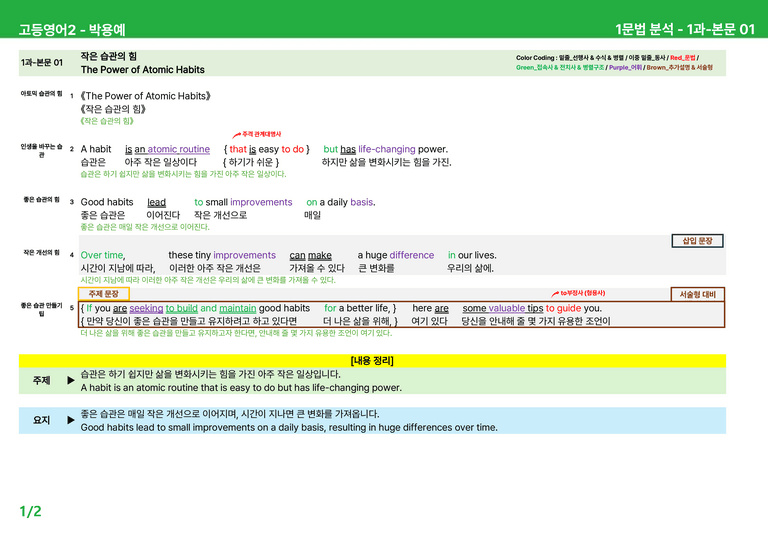Select the 삽입 문장 label box
Screen dimensions: 768x543
pyautogui.click(x=697, y=241)
